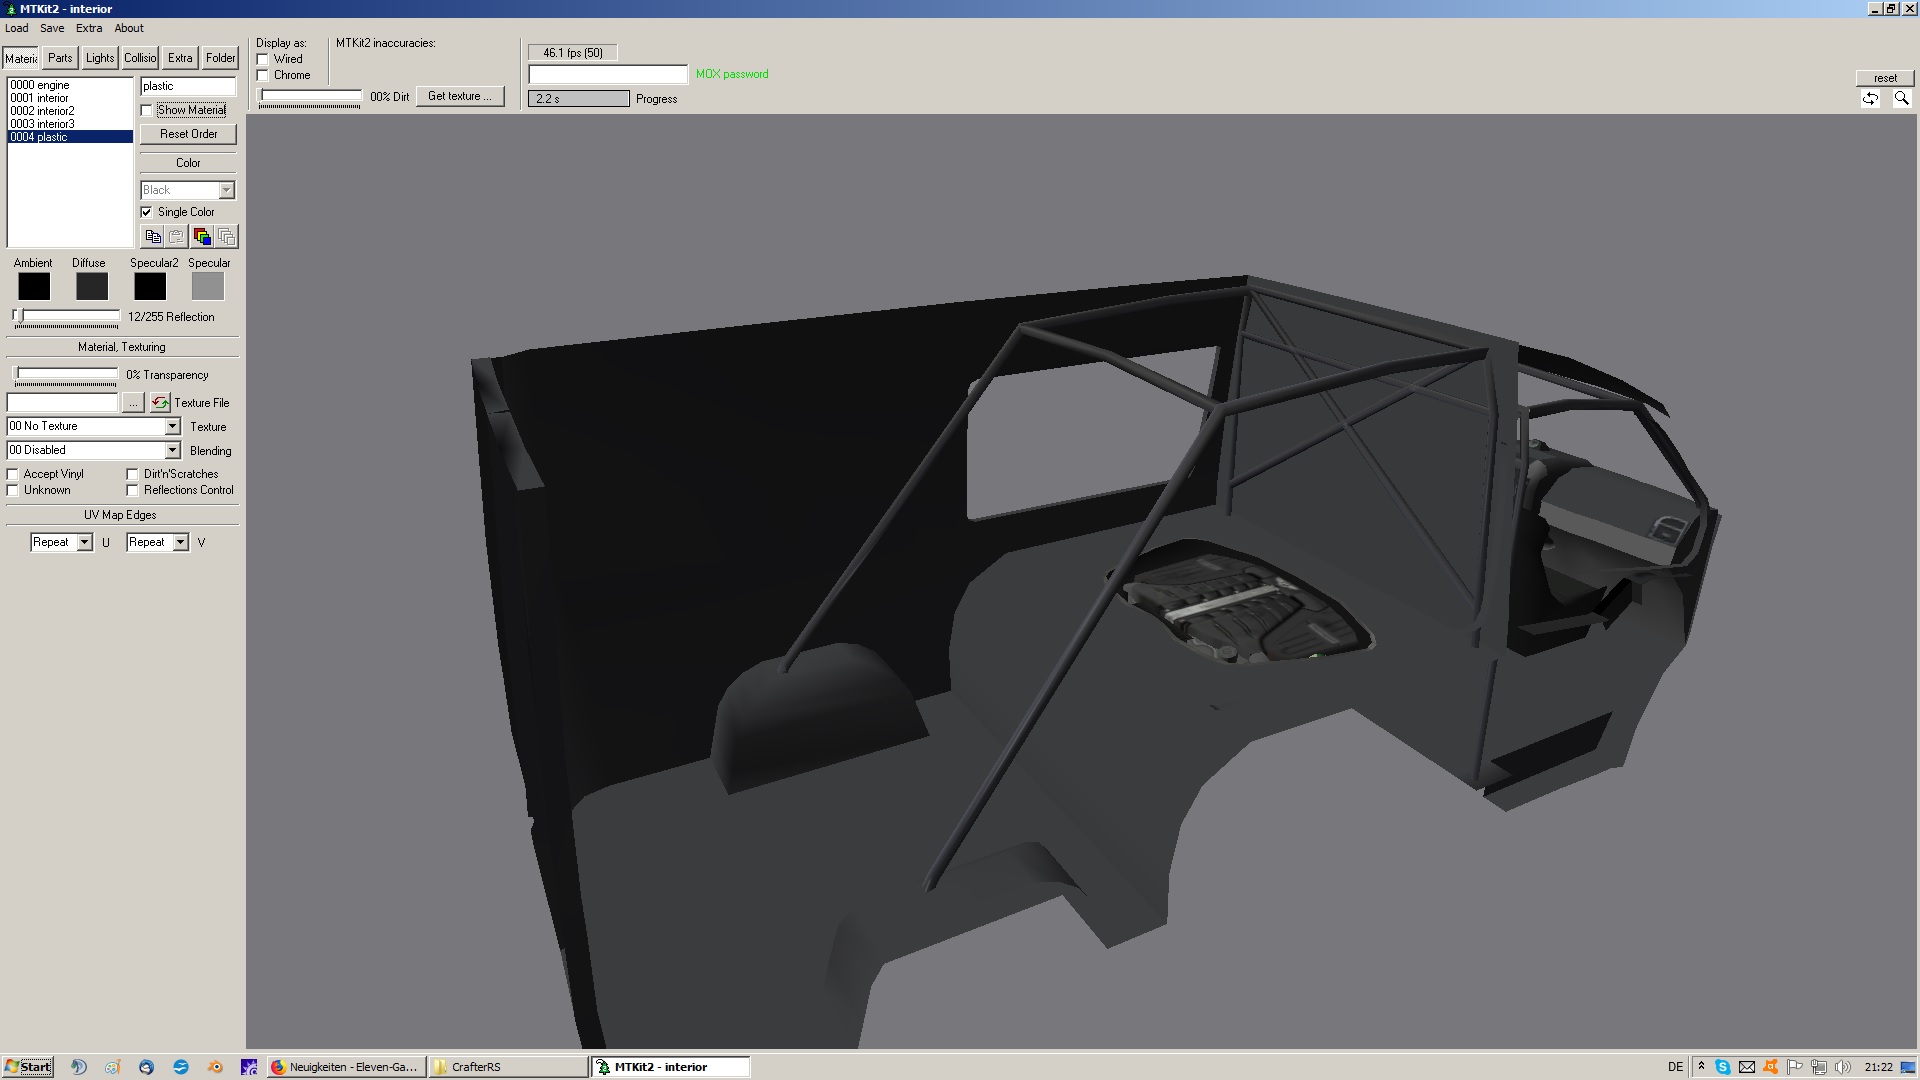
Task: Click the Get texture button
Action: pyautogui.click(x=460, y=96)
